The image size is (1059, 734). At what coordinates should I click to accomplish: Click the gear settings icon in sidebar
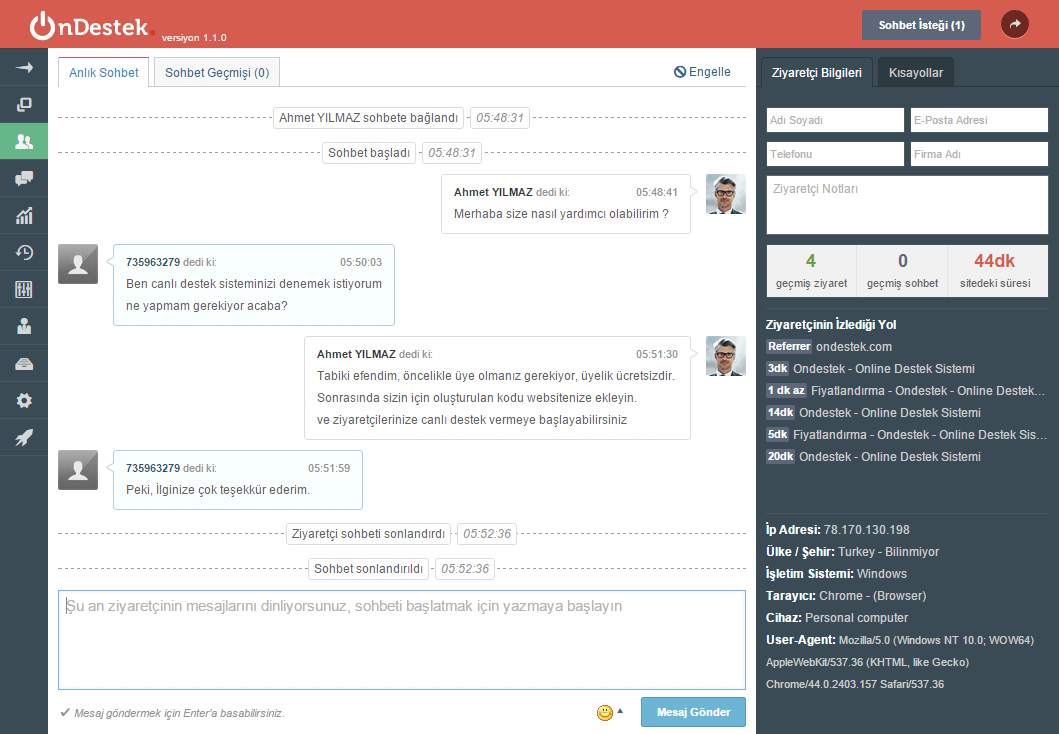point(24,400)
